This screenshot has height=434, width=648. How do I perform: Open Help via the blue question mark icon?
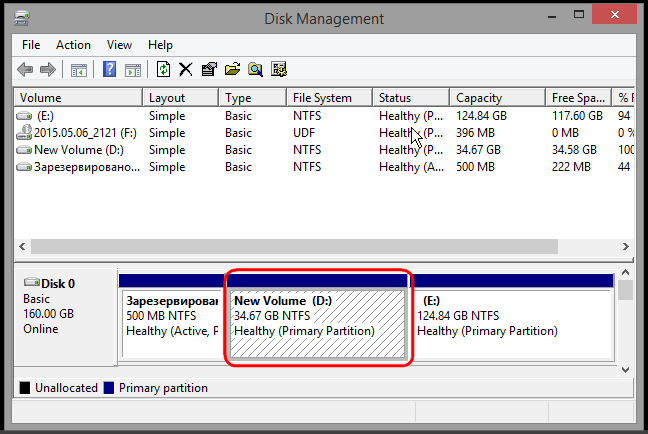[x=110, y=69]
